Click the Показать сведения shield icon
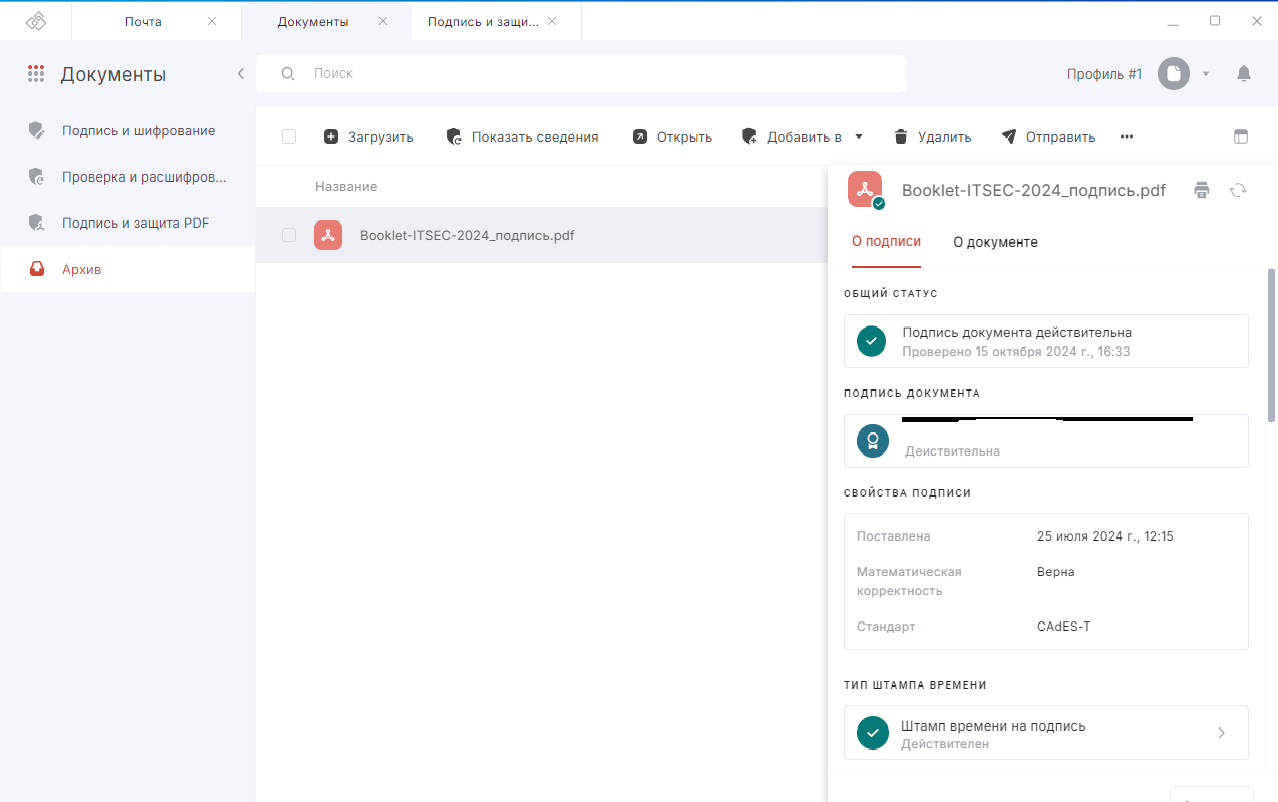1278x802 pixels. pos(454,137)
